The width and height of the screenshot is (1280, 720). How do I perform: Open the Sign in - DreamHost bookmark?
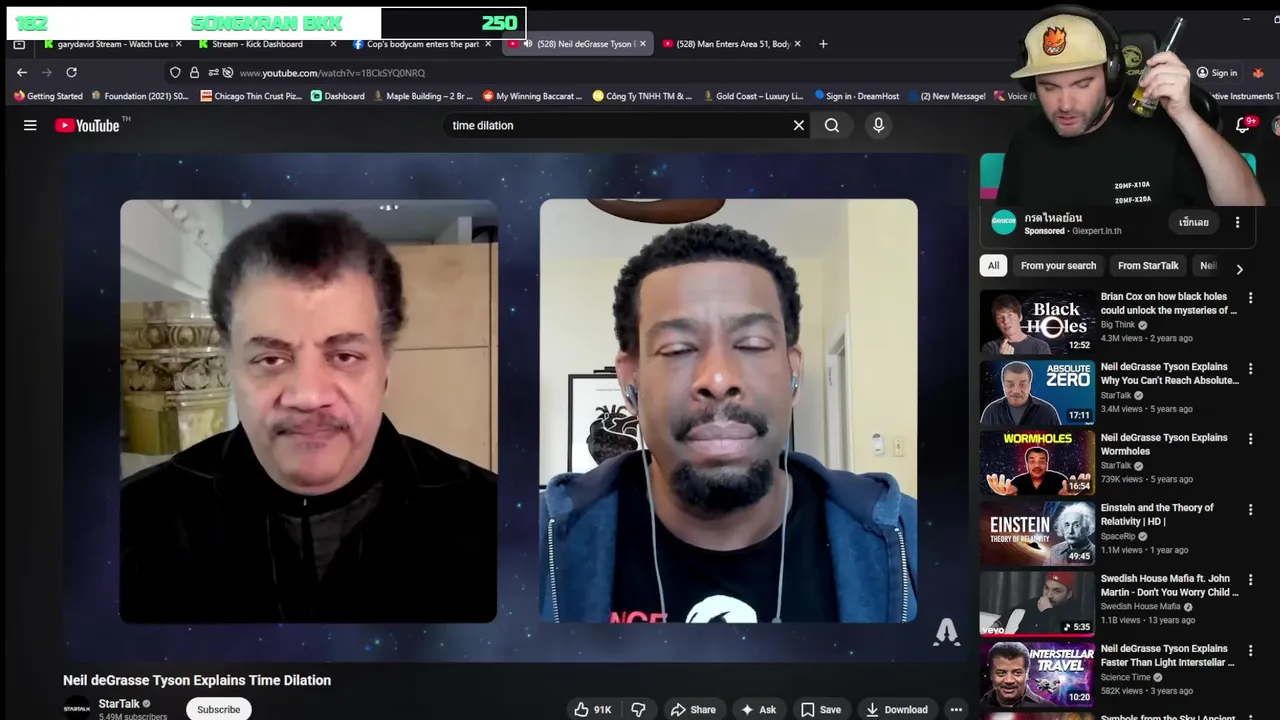pyautogui.click(x=856, y=96)
